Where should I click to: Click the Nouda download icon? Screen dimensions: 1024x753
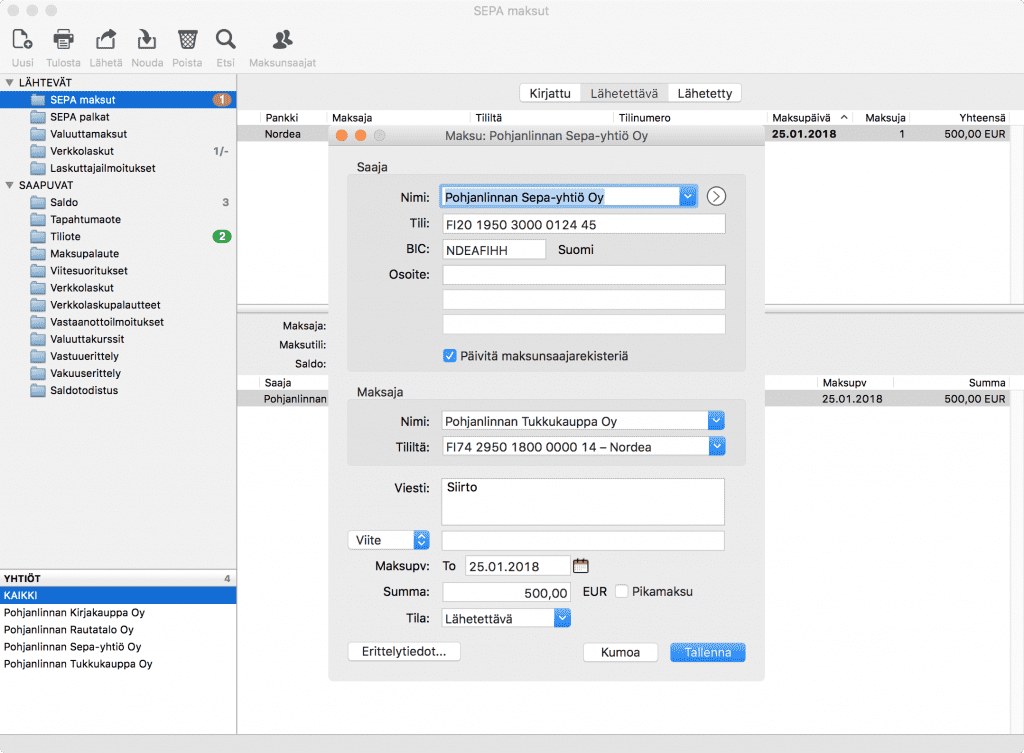coord(147,40)
